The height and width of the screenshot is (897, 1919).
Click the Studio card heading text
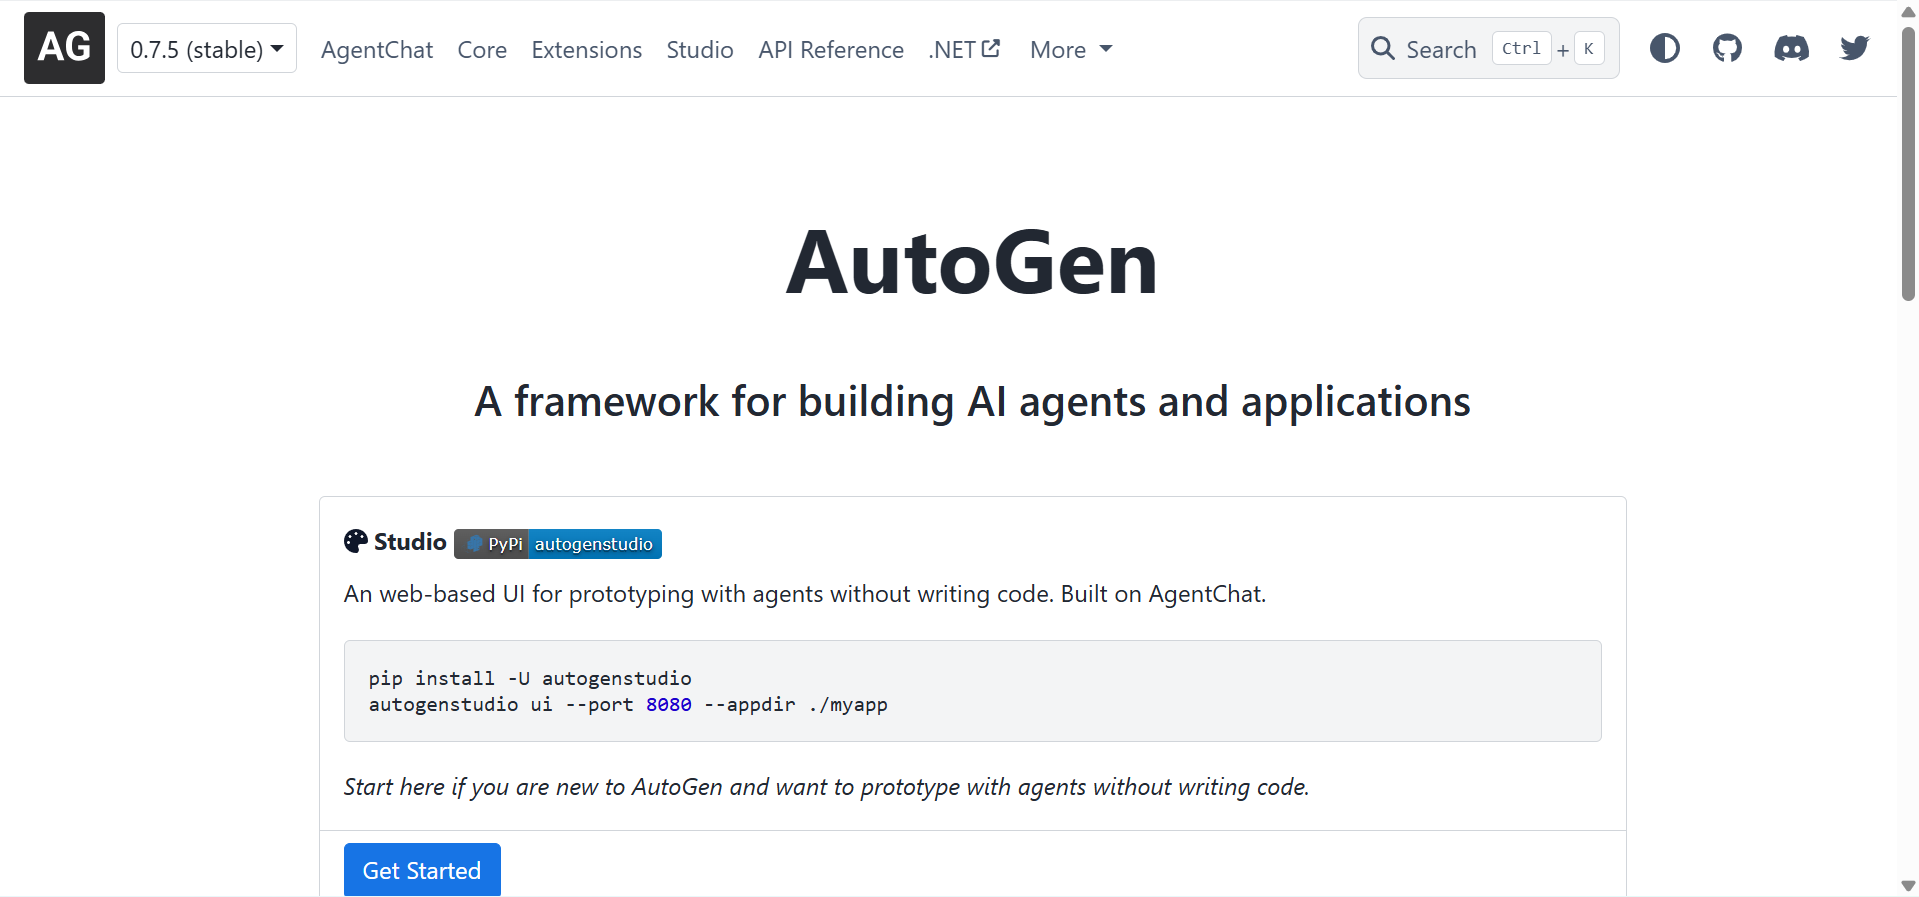(x=410, y=542)
